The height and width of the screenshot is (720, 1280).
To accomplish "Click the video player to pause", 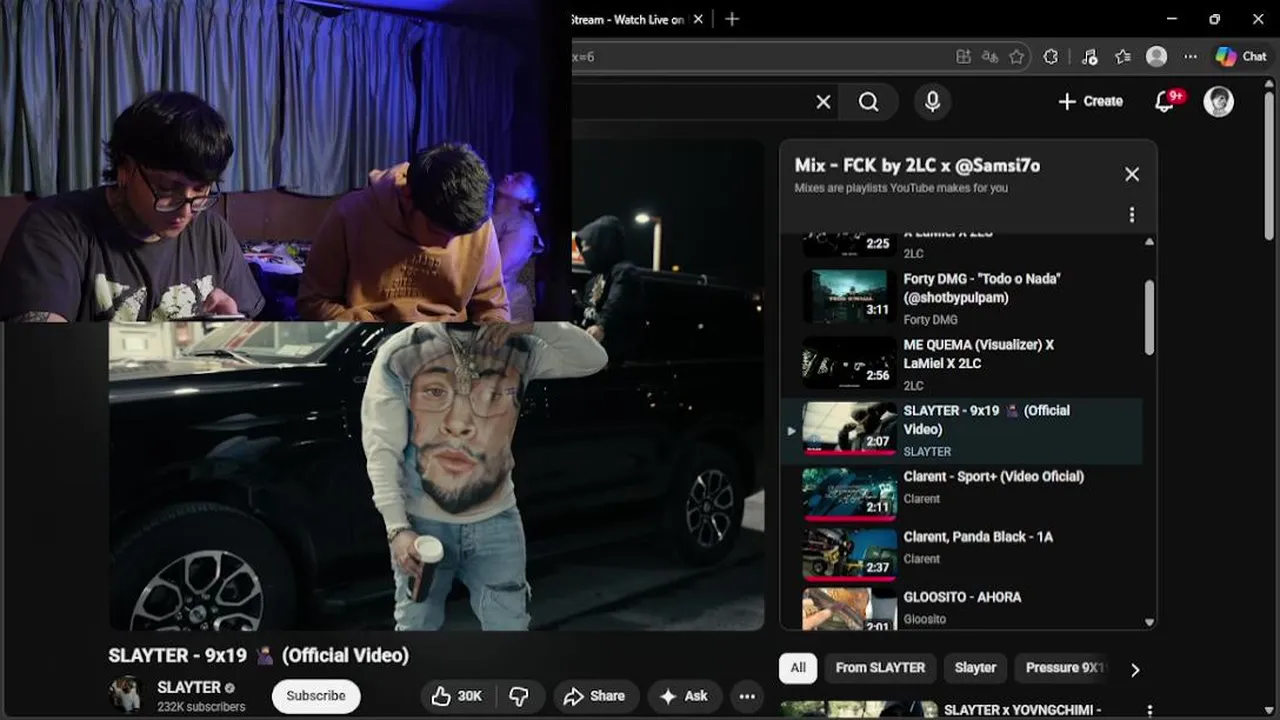I will (x=436, y=476).
